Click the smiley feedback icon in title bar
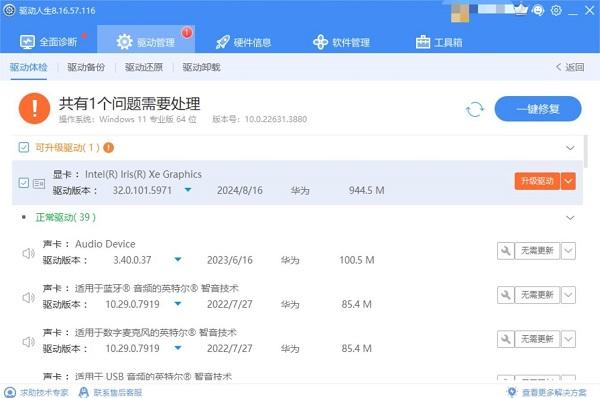Image resolution: width=600 pixels, height=398 pixels. click(x=538, y=10)
